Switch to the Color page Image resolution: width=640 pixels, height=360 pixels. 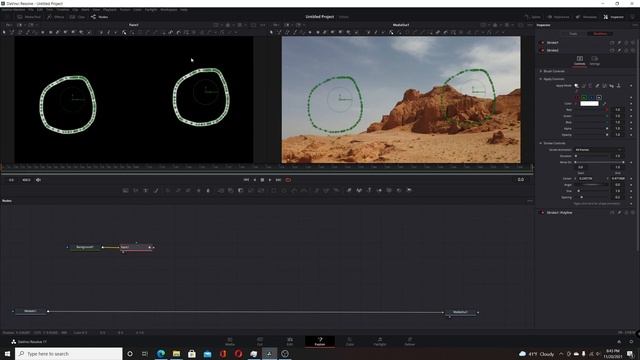[x=350, y=342]
